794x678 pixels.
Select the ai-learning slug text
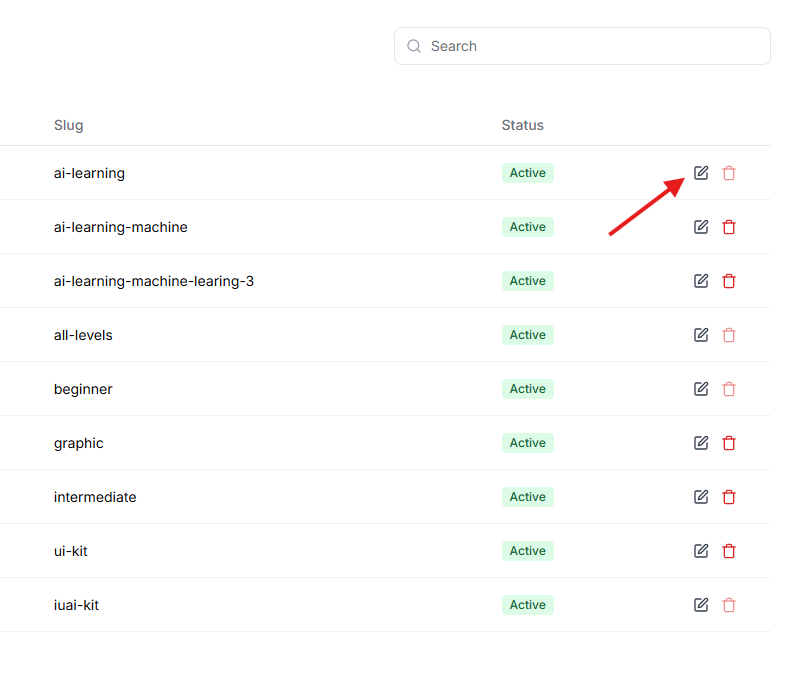(89, 173)
